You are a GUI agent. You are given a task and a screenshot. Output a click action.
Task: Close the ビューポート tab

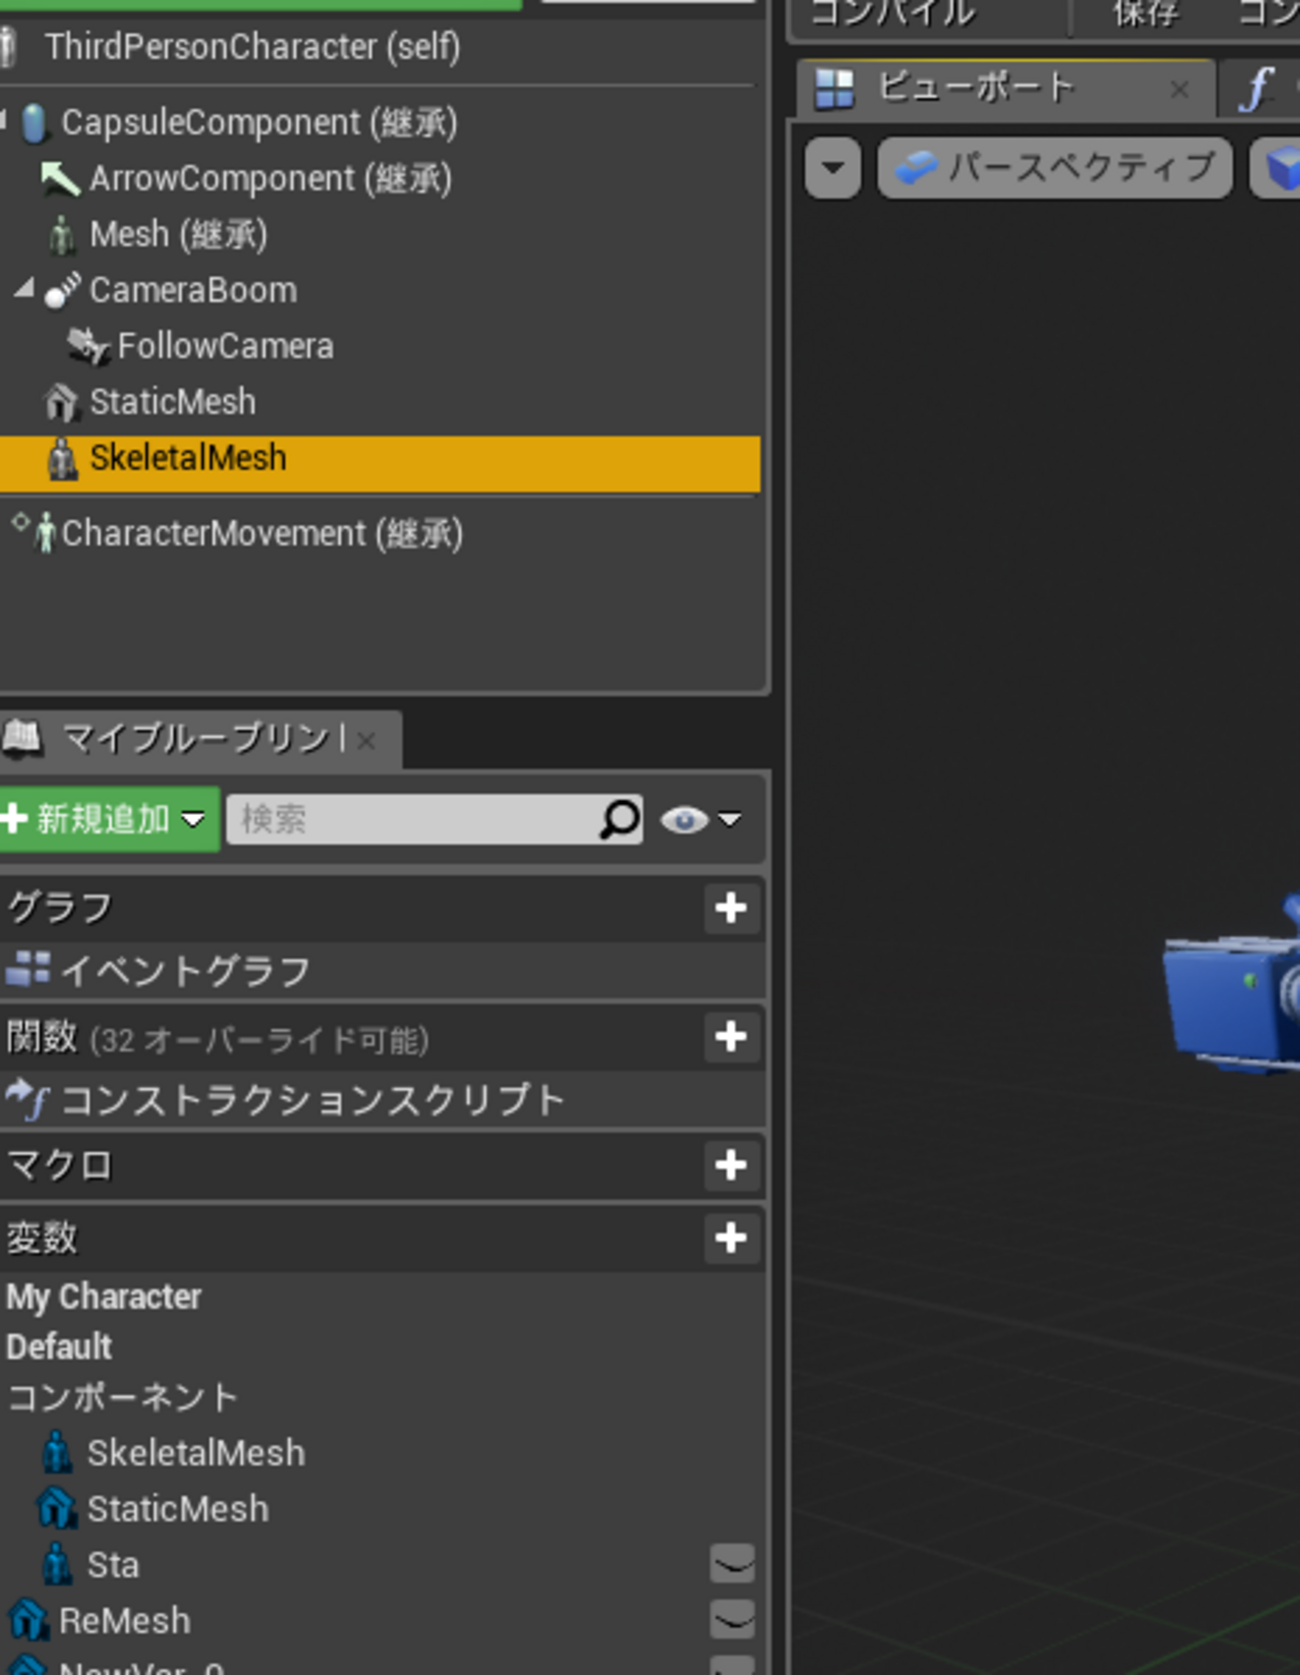point(1180,90)
